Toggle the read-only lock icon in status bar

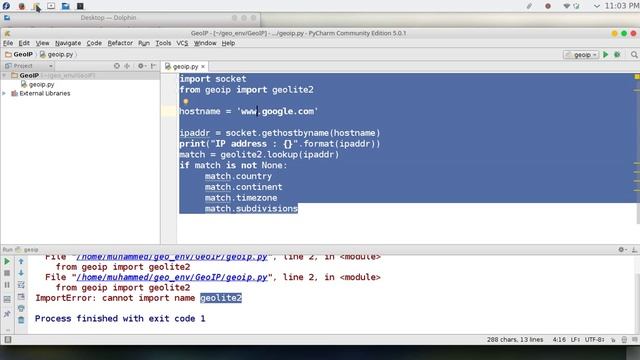click(613, 340)
